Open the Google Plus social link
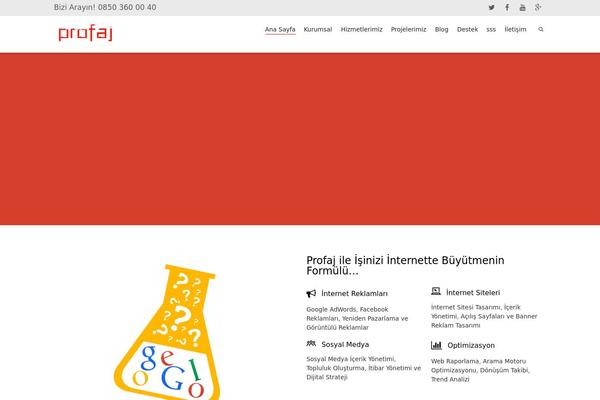Image resolution: width=600 pixels, height=400 pixels. point(538,8)
